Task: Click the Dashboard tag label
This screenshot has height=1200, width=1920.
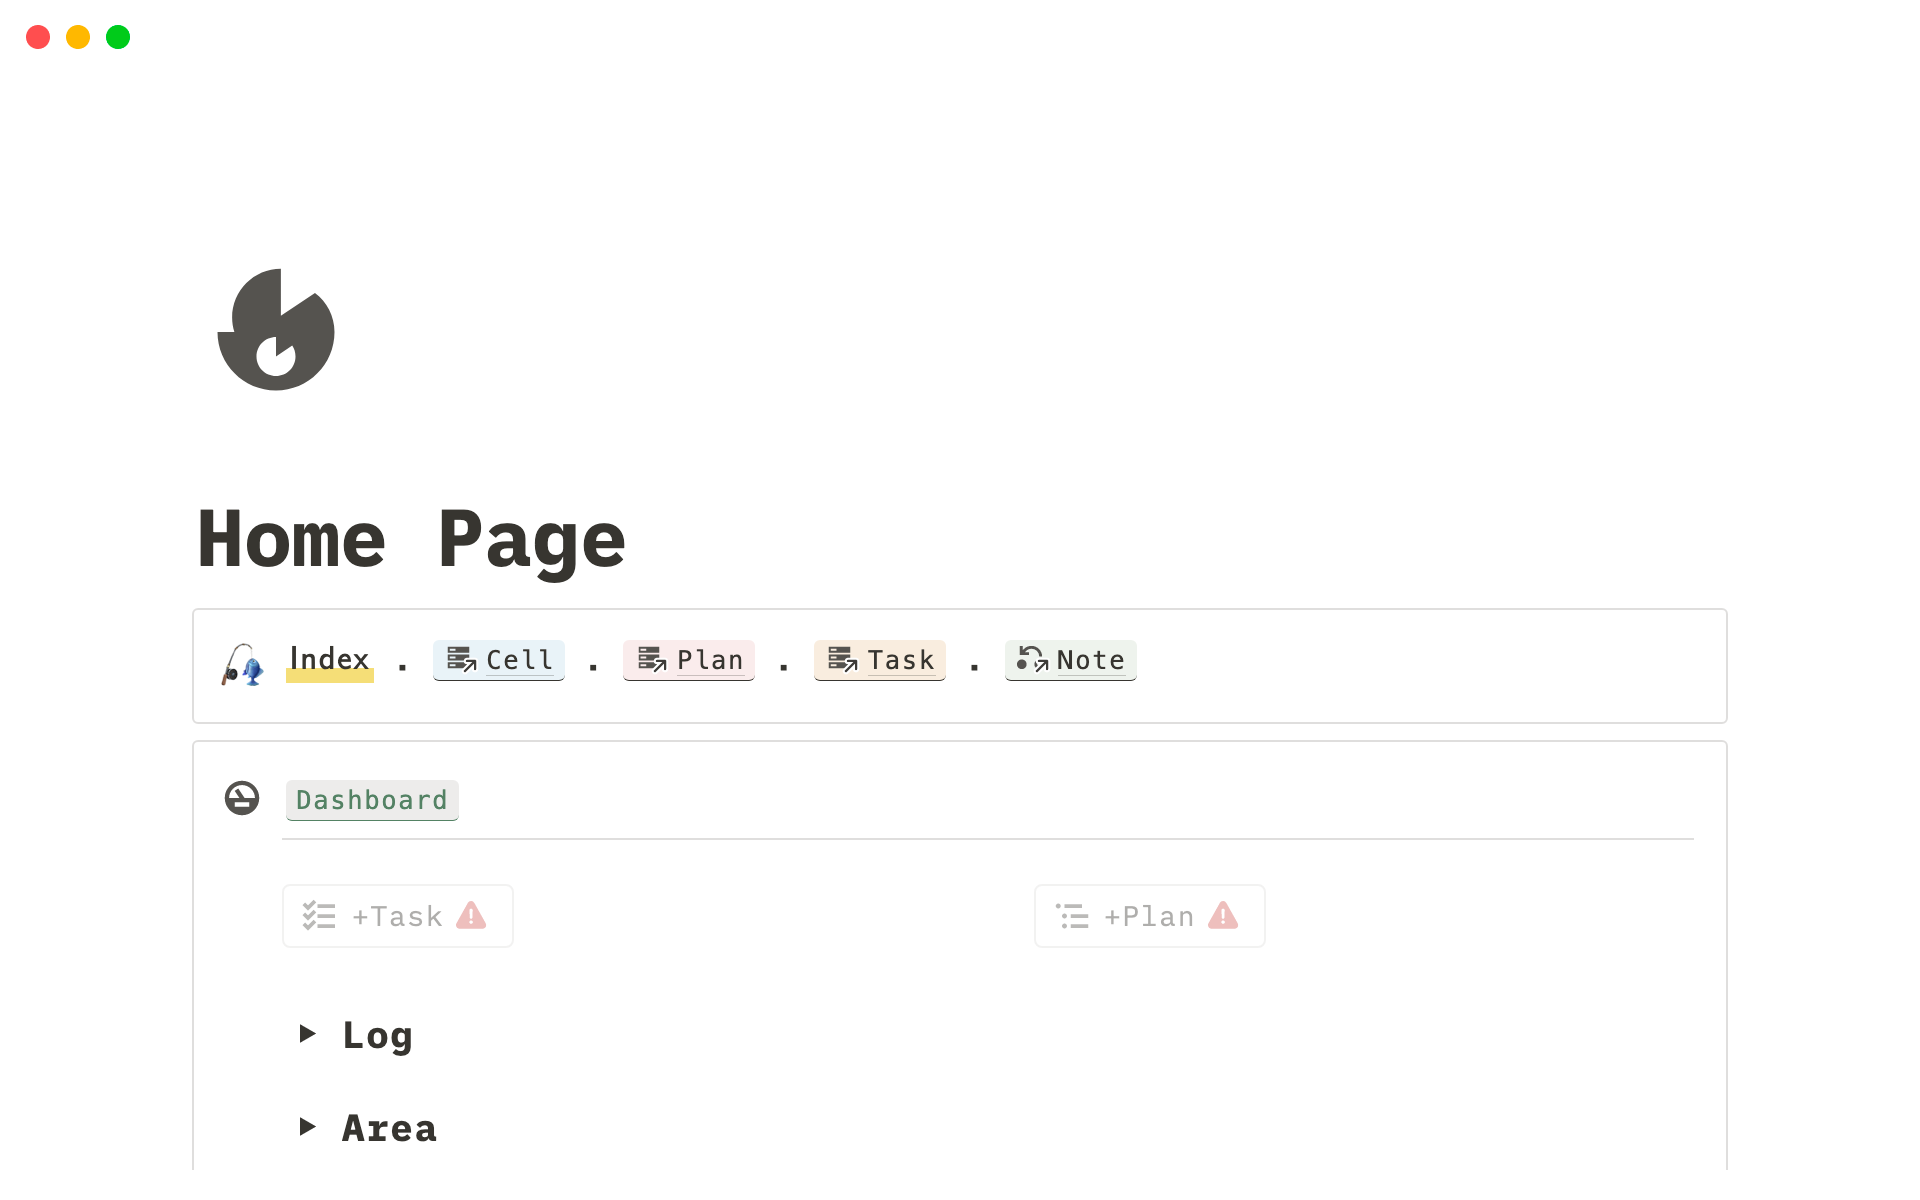Action: click(x=372, y=800)
